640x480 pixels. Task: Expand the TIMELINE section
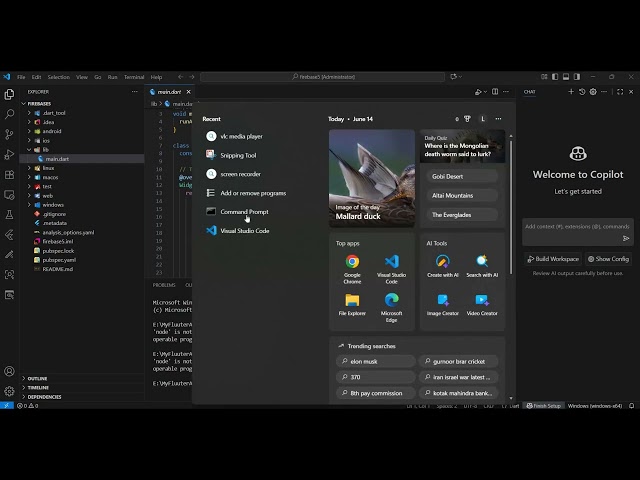pyautogui.click(x=38, y=388)
